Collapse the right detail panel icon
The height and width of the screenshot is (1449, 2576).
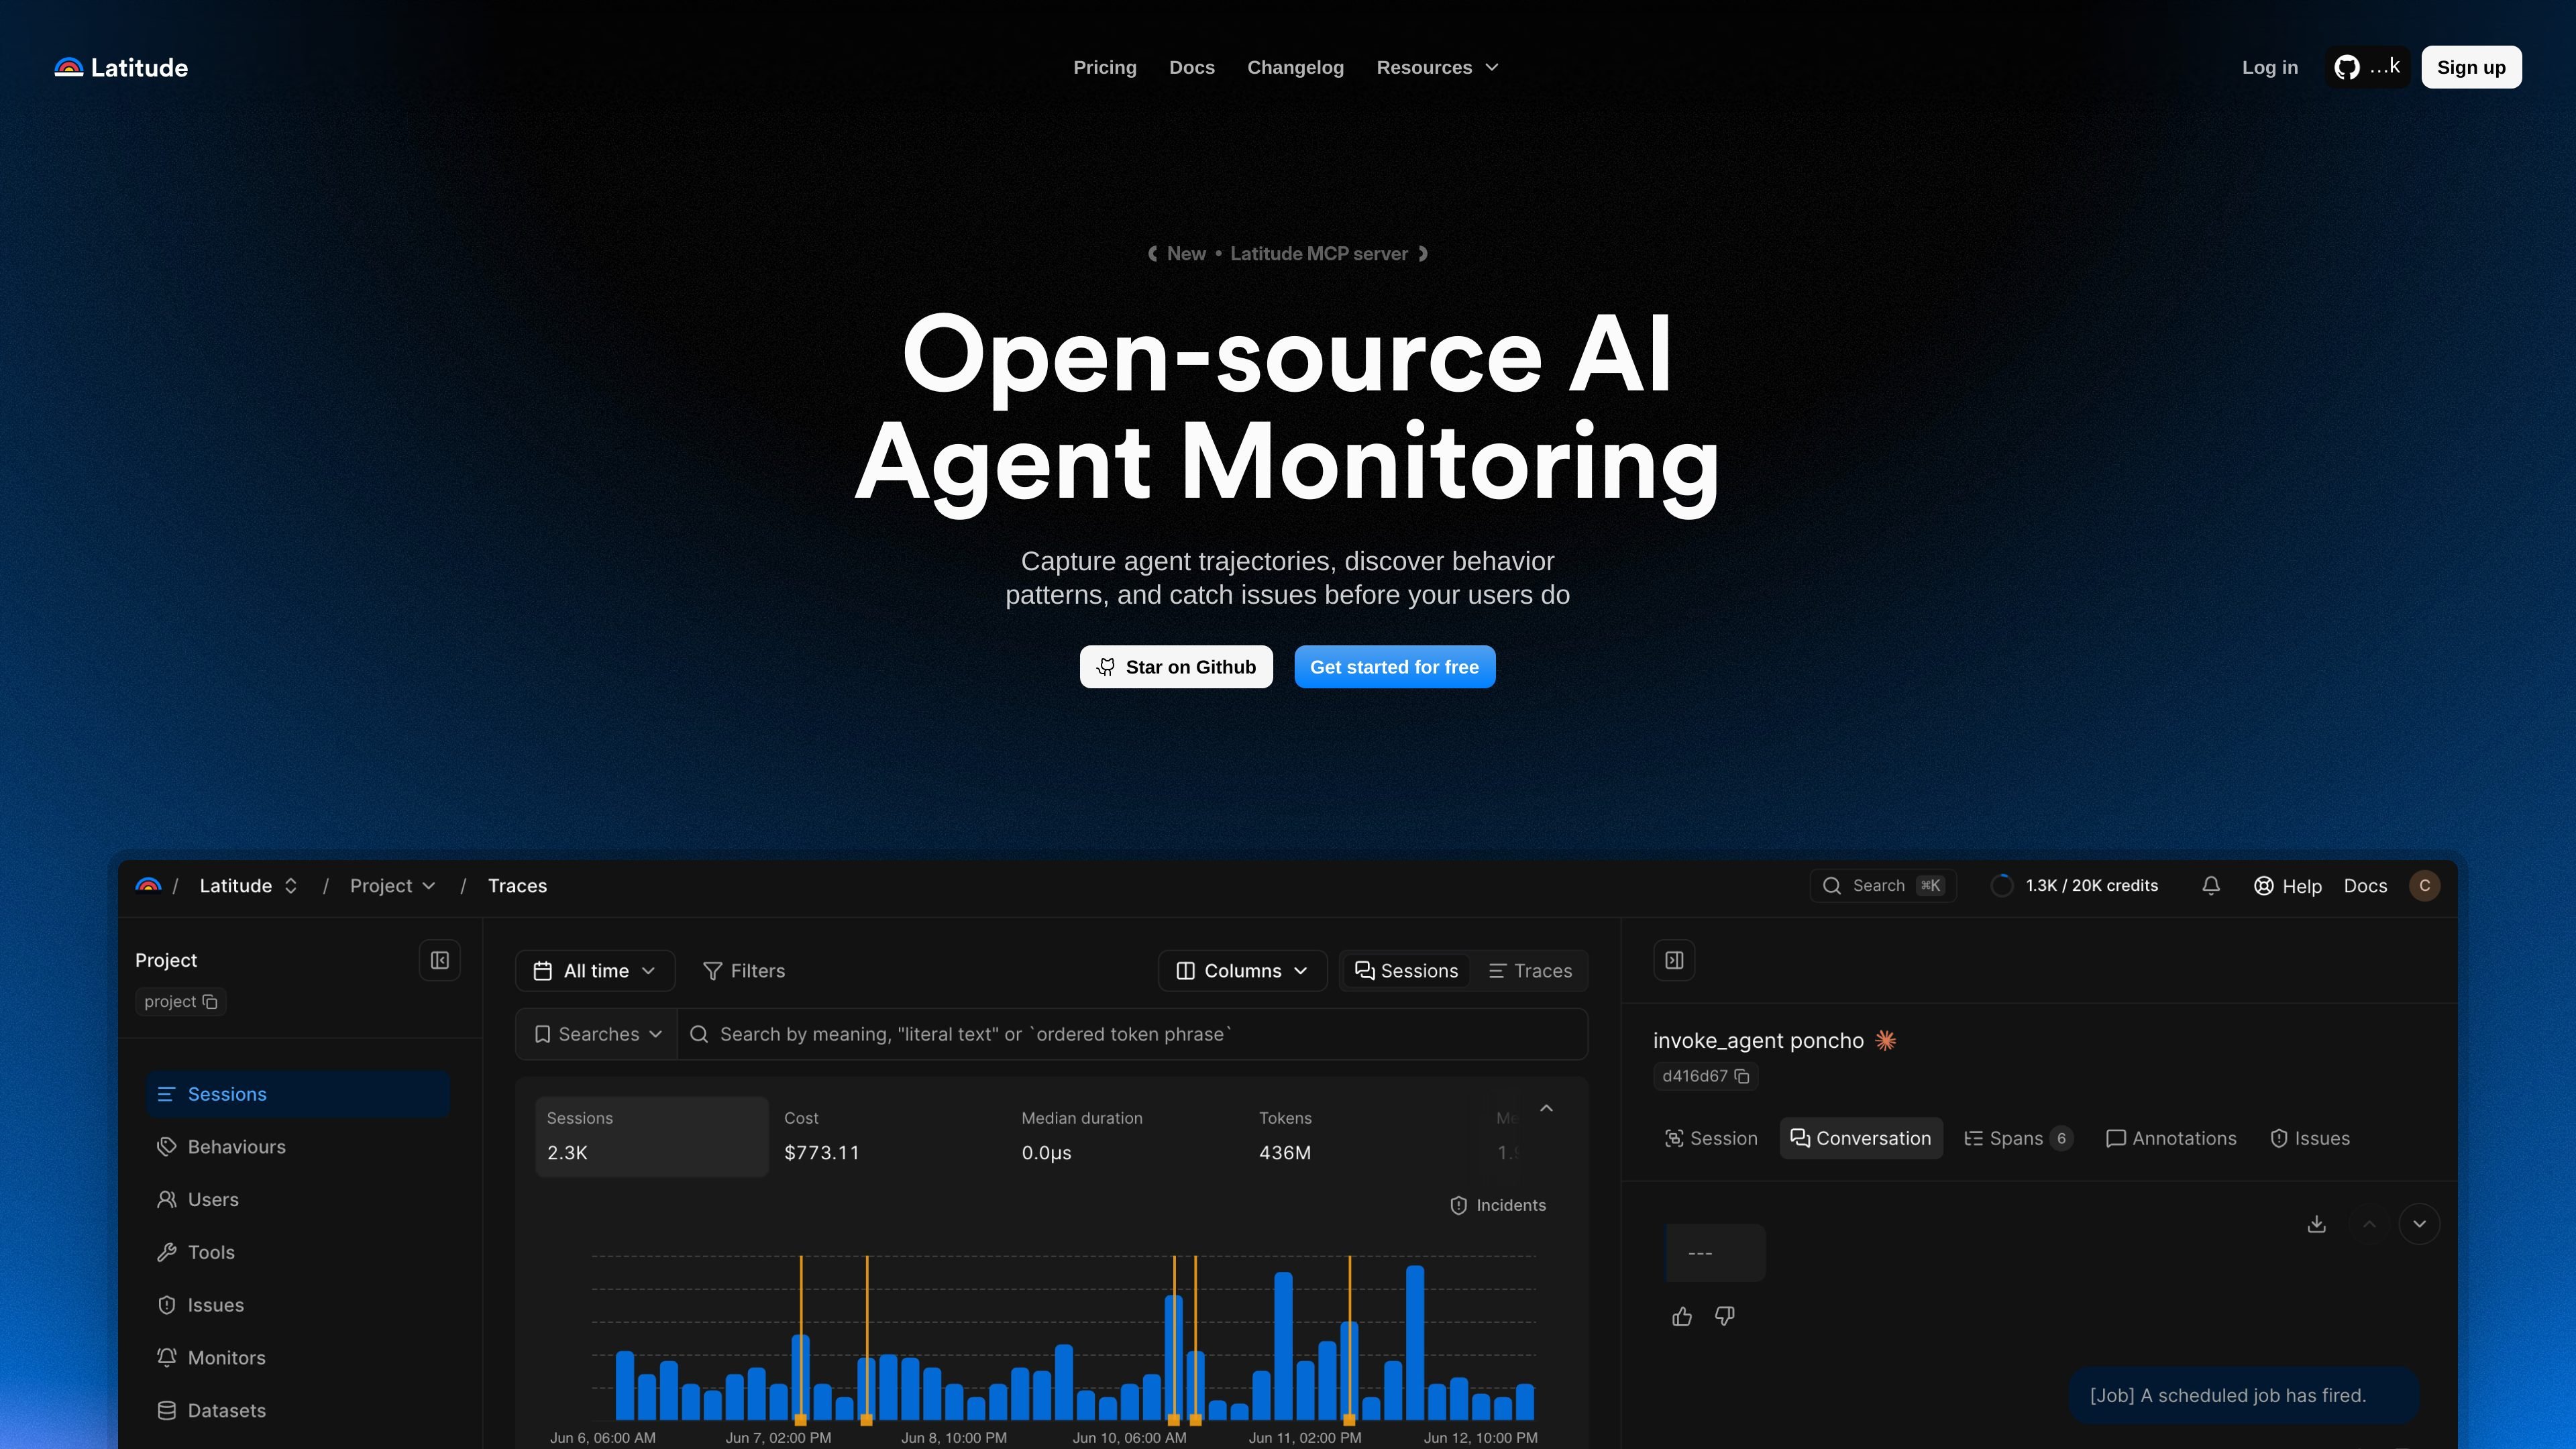pyautogui.click(x=1674, y=960)
